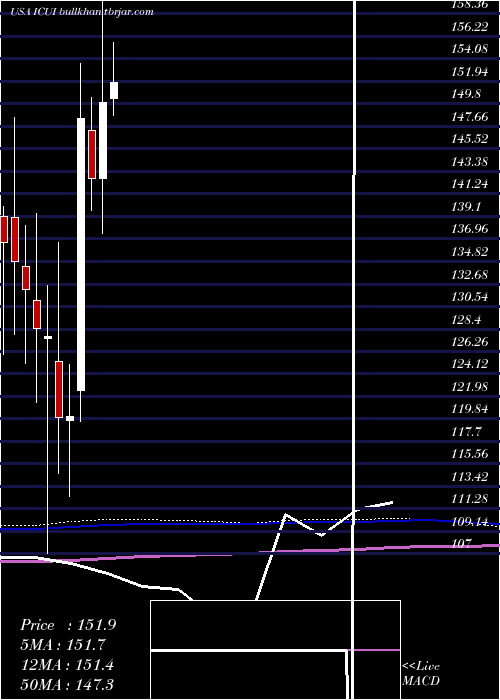The width and height of the screenshot is (500, 700).
Task: Click the 130.54 price axis label
Action: tap(470, 296)
